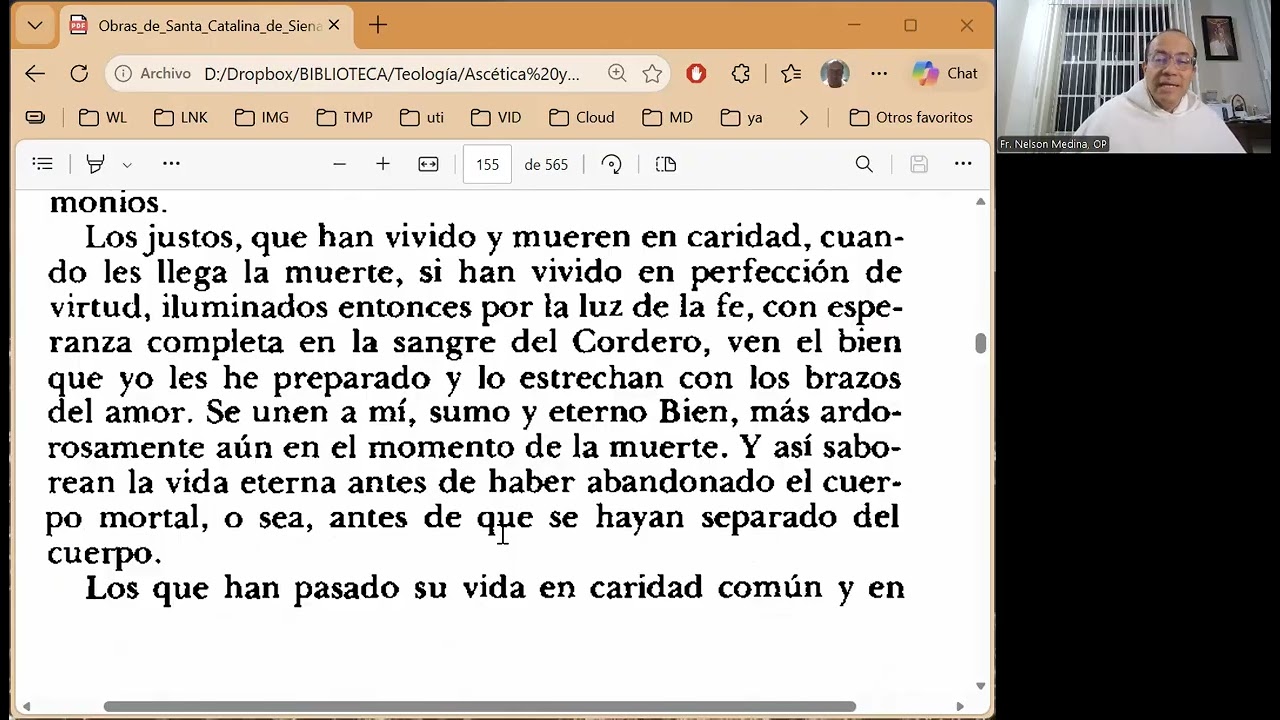This screenshot has width=1280, height=720.
Task: Expand highlight color options arrow
Action: pos(126,165)
